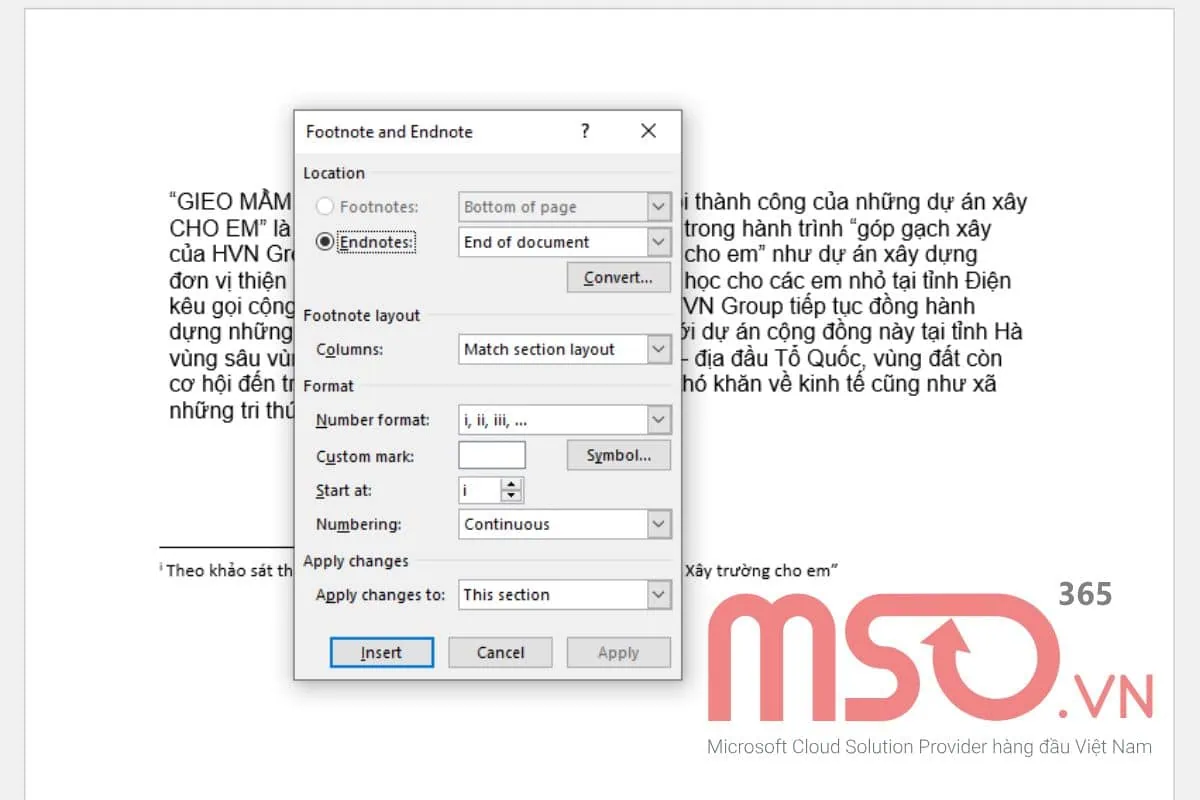The image size is (1200, 800).
Task: Click the Convert... button
Action: click(618, 277)
